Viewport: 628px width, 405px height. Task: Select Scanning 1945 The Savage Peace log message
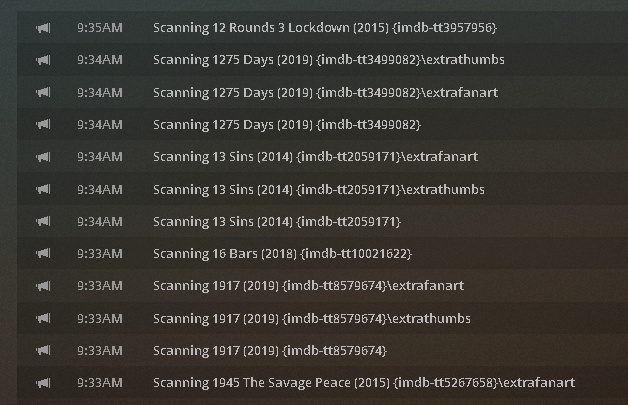click(x=364, y=383)
